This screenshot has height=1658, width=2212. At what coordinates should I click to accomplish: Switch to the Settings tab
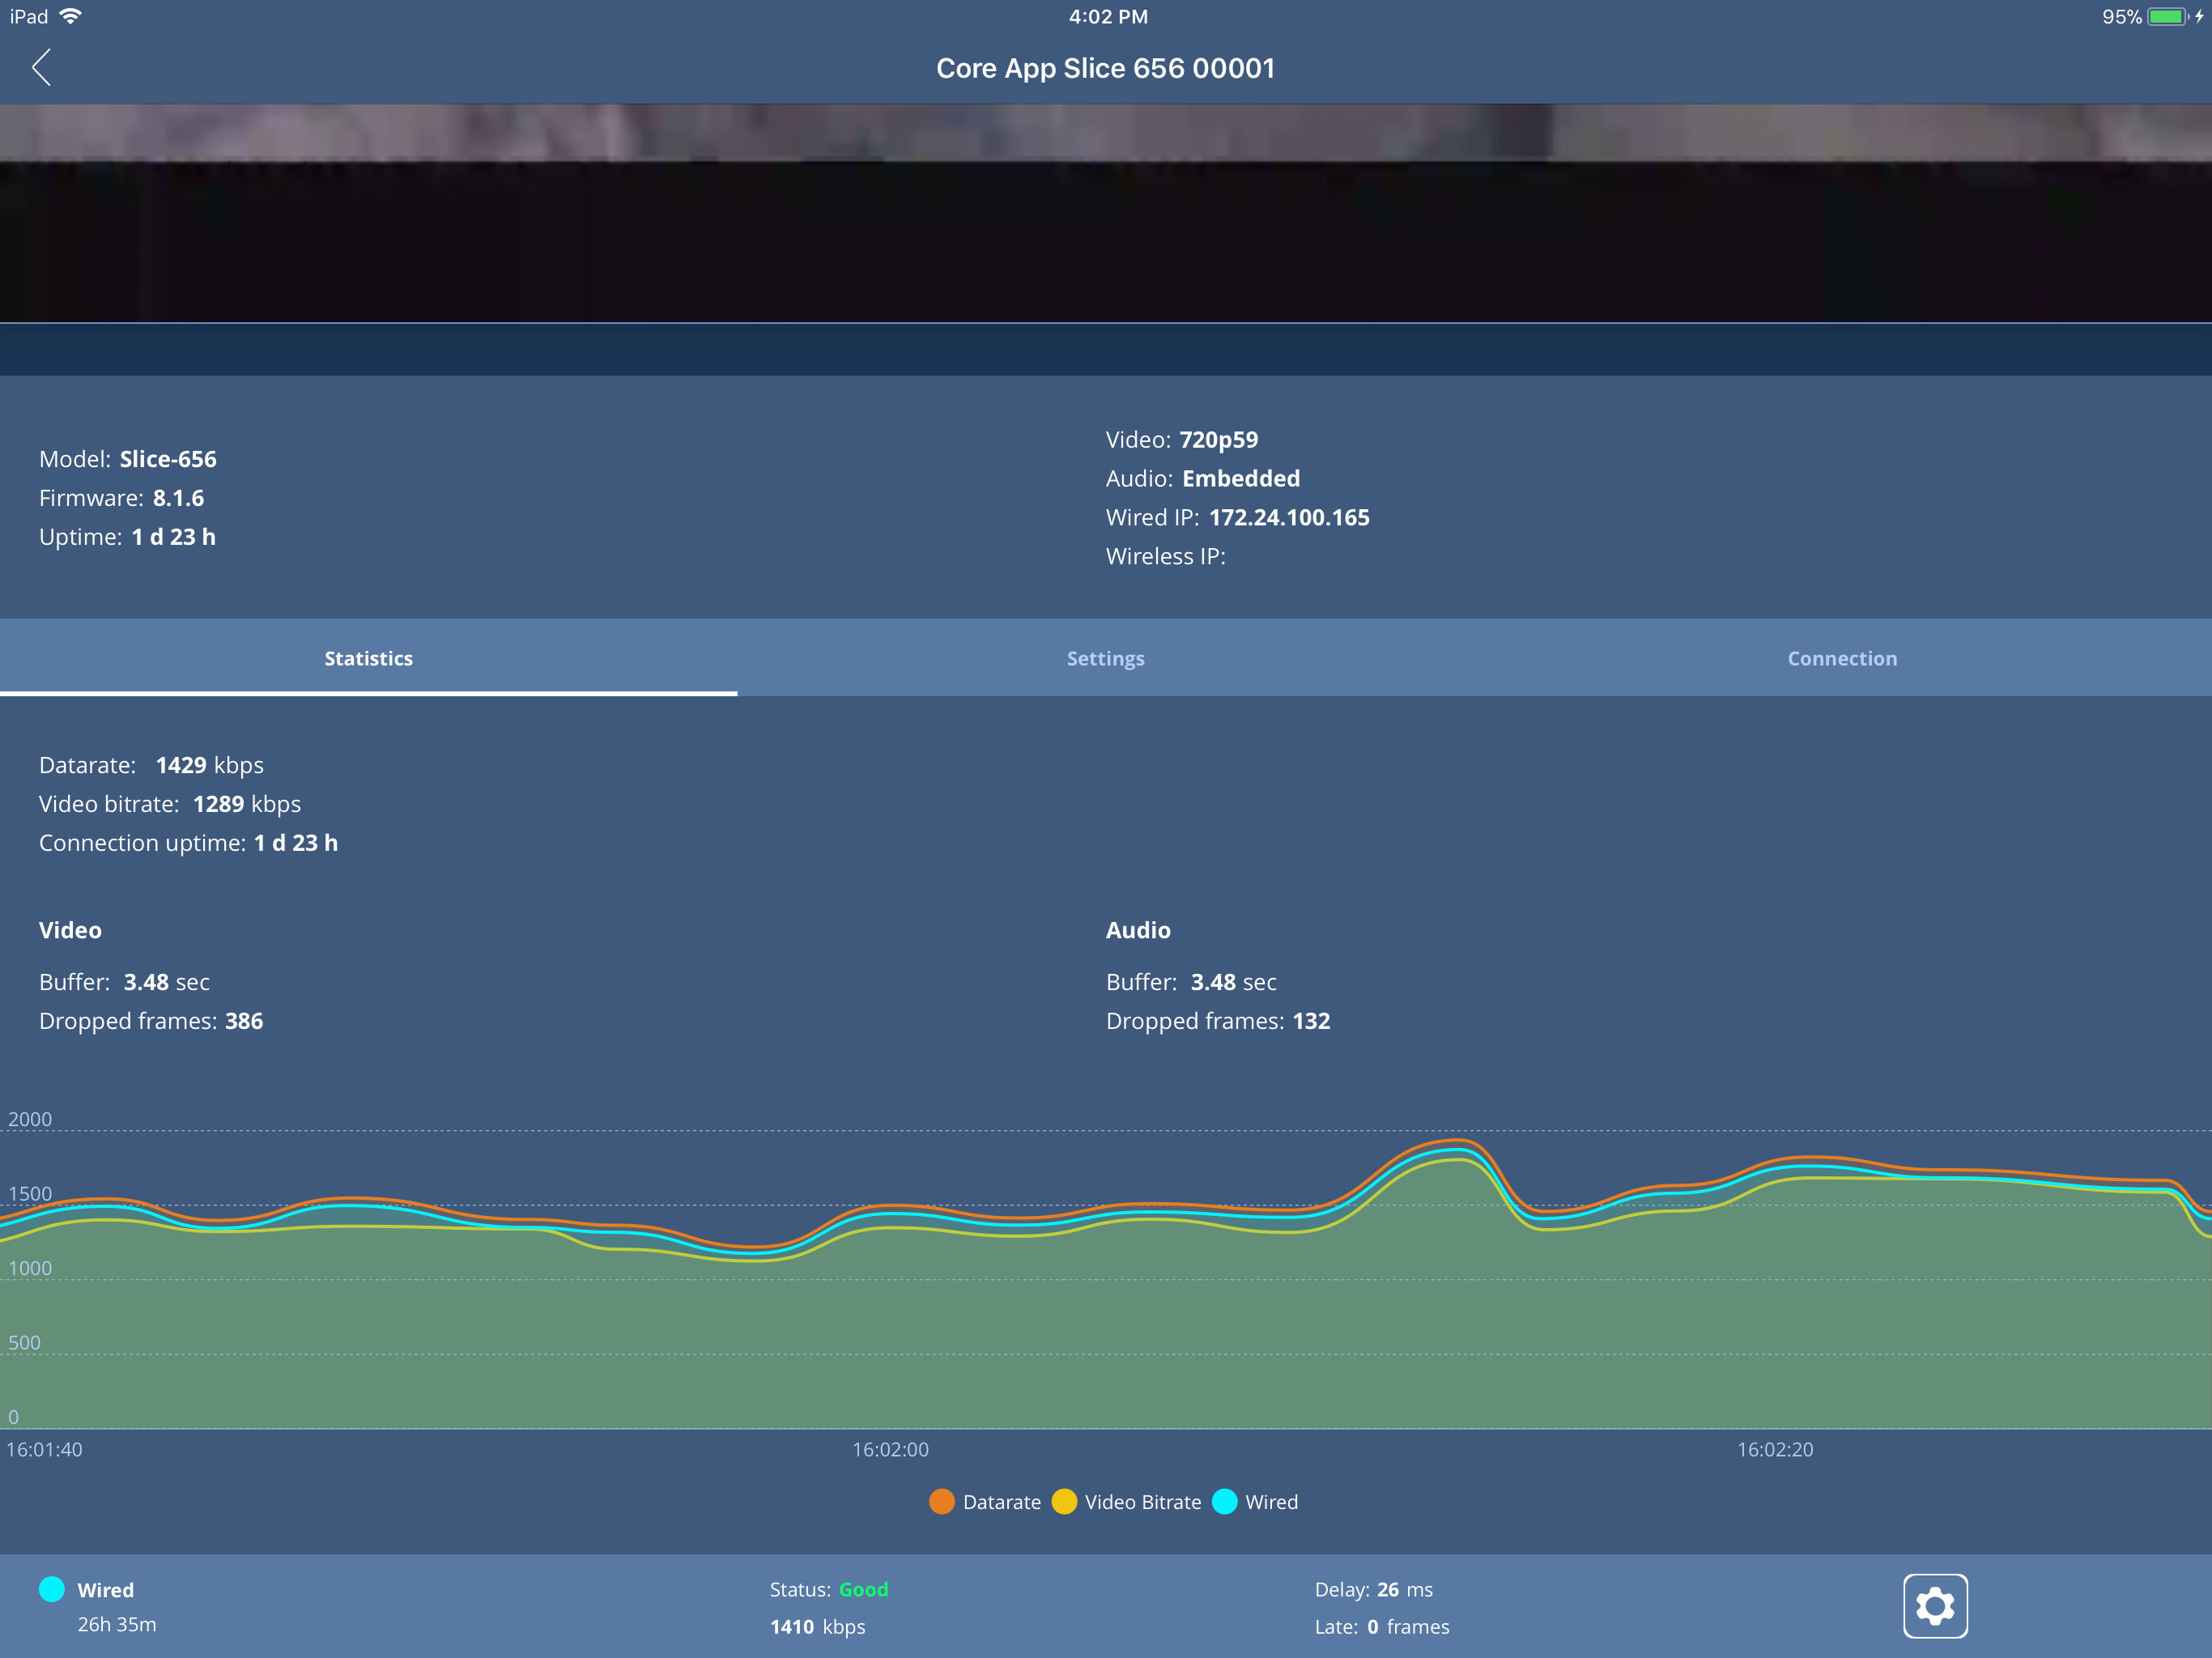click(x=1105, y=658)
